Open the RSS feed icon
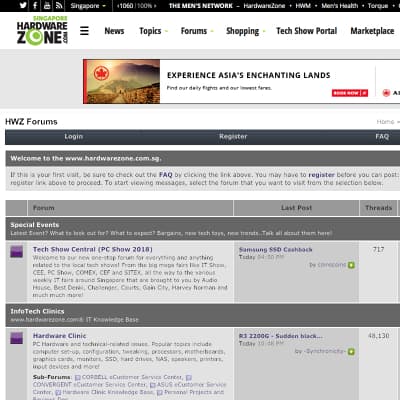Viewport: 400px width, 400px height. [59, 5]
